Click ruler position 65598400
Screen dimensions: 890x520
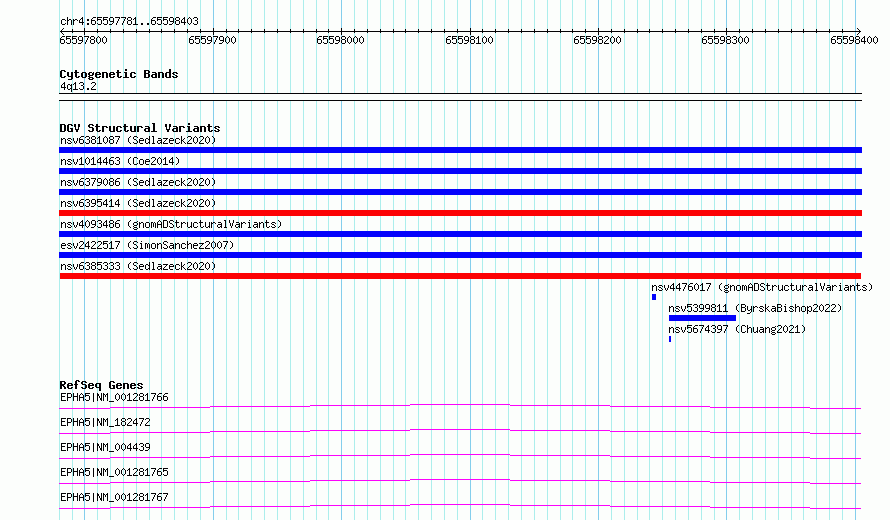coord(854,40)
